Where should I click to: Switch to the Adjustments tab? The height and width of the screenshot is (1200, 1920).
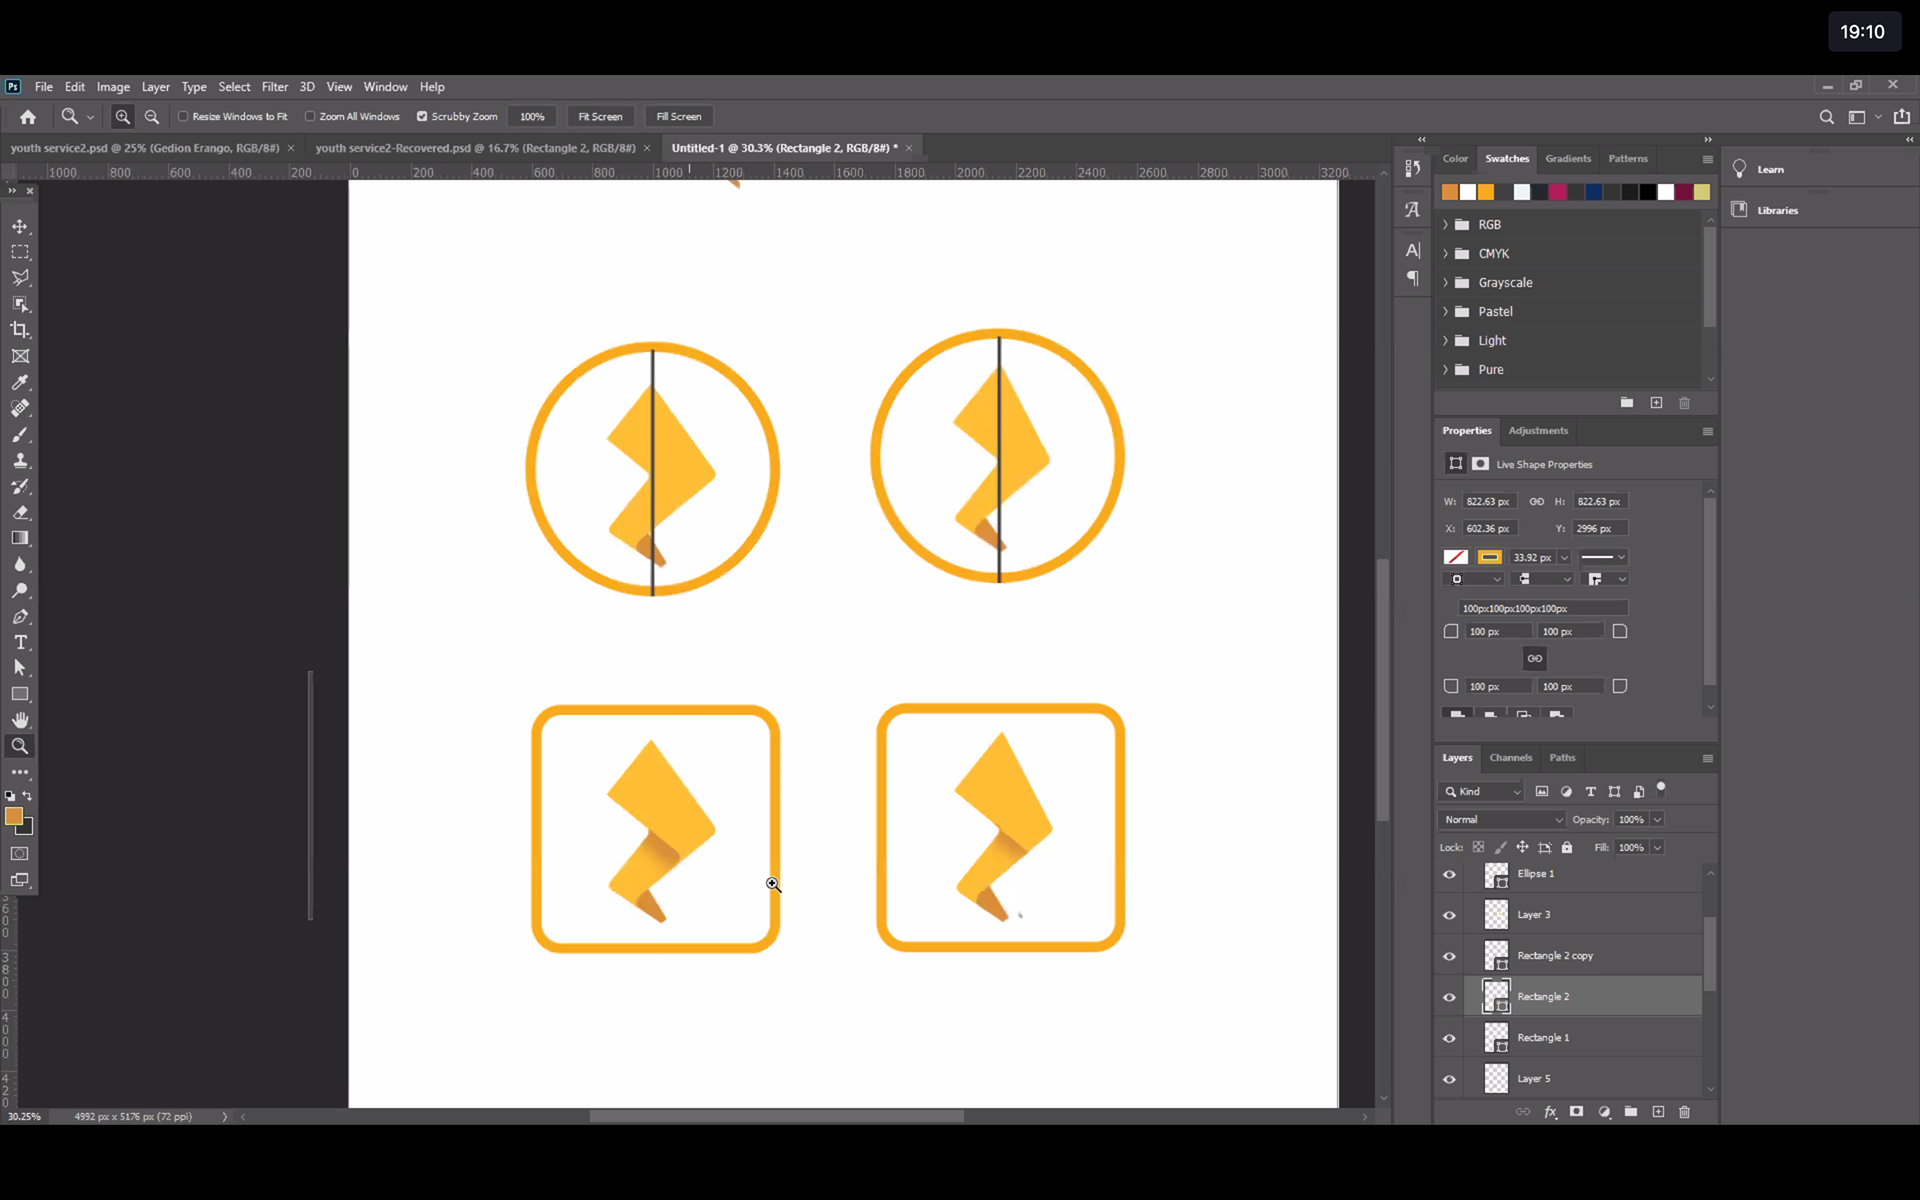(x=1538, y=431)
